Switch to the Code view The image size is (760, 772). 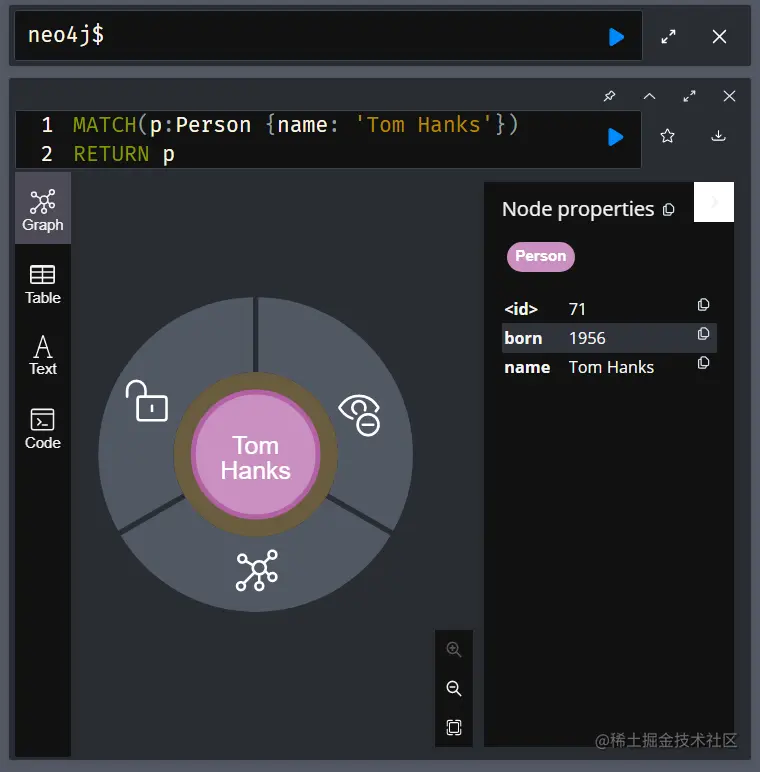43,428
